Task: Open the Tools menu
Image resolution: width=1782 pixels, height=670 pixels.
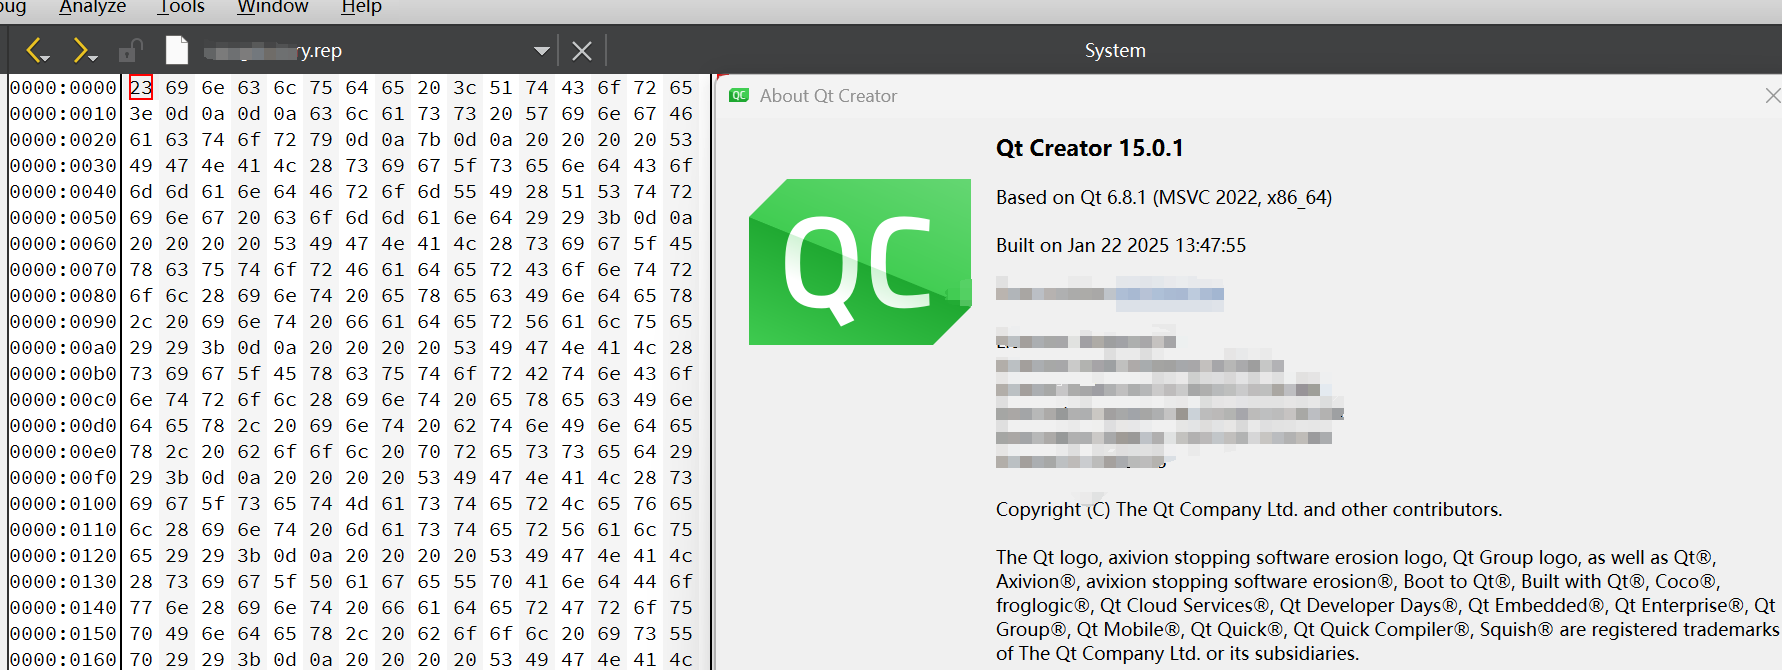Action: [181, 7]
